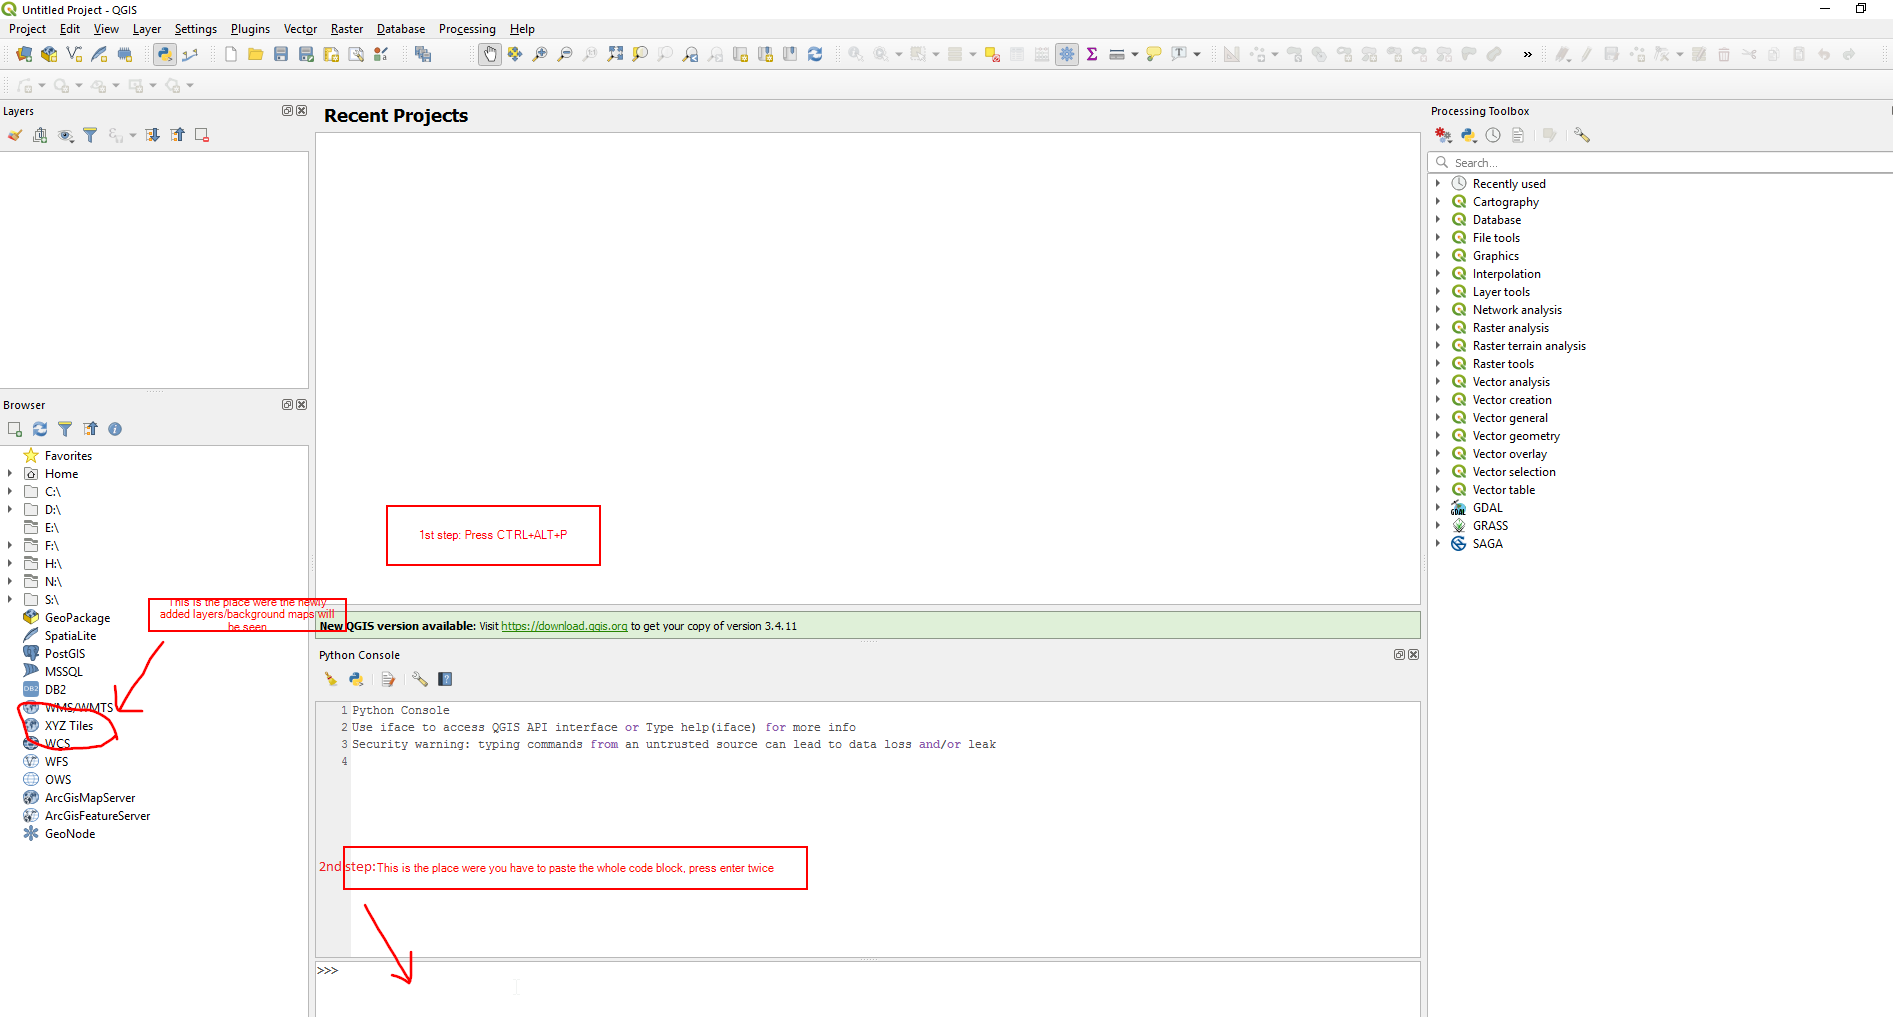
Task: Click the Pan Map to Selection icon
Action: [514, 54]
